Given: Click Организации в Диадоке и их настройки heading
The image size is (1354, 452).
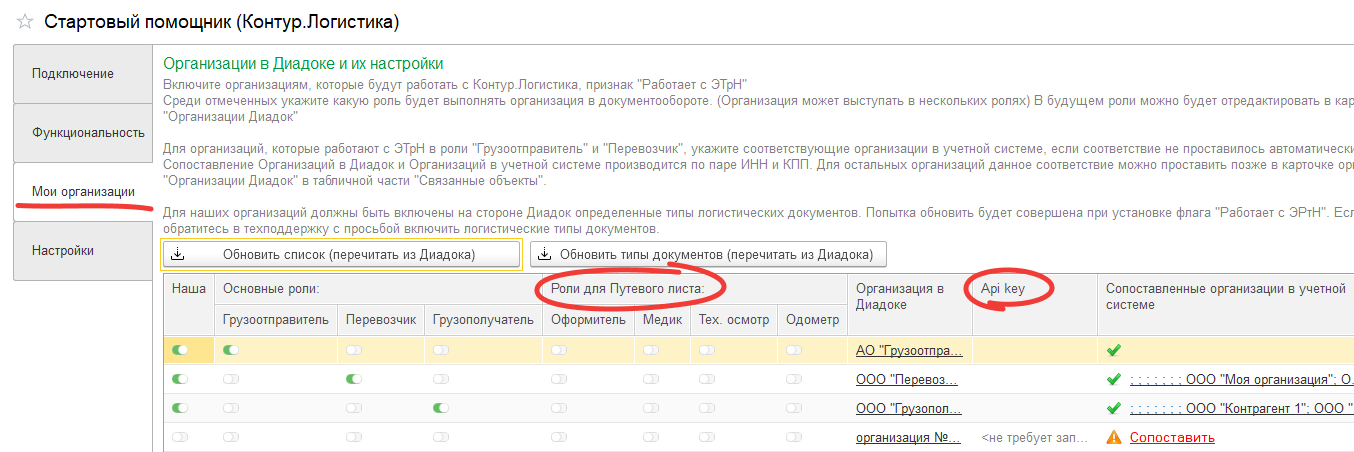Looking at the screenshot, I should point(303,64).
